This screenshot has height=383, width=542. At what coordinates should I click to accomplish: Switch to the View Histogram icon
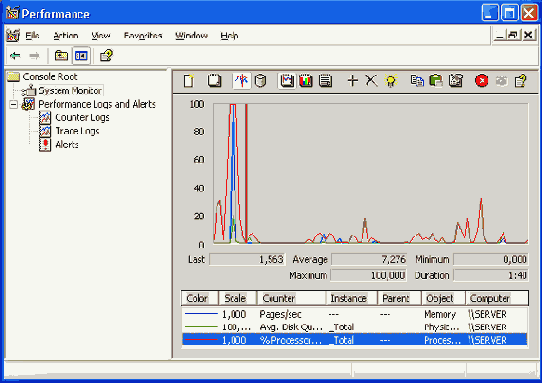pyautogui.click(x=306, y=81)
